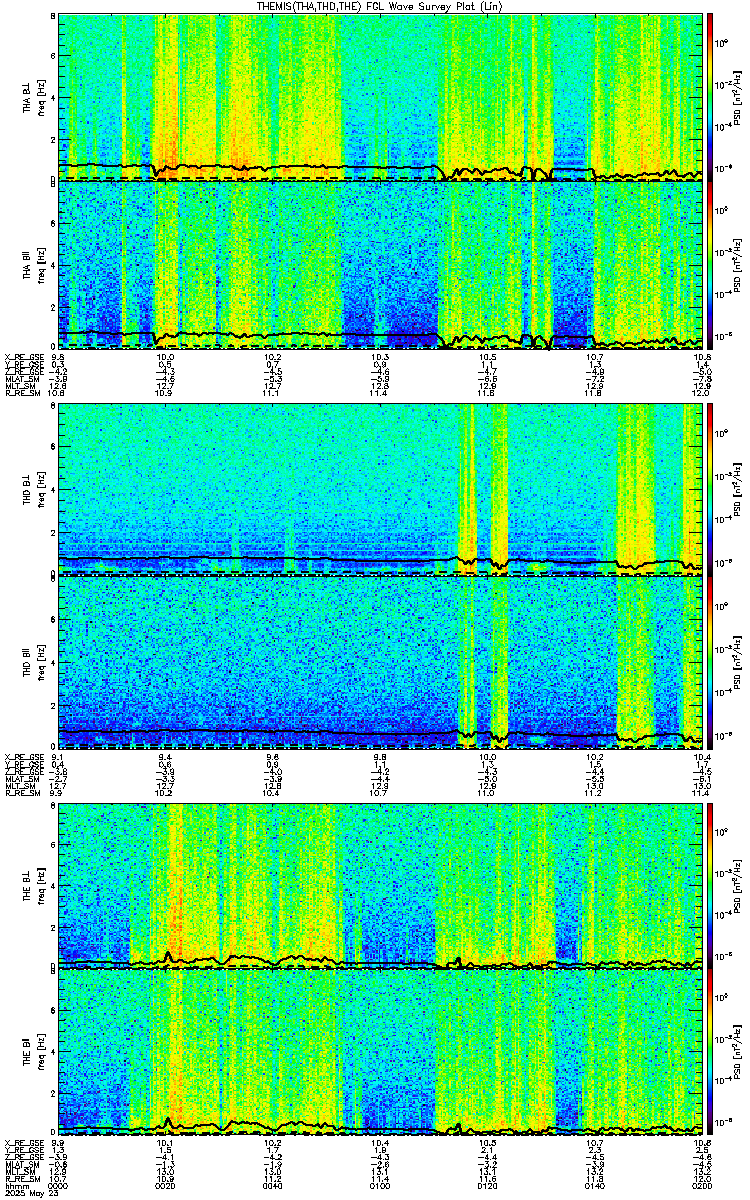The height and width of the screenshot is (1200, 750).
Task: Select the THE BII spectrogram panel
Action: pos(380,1053)
